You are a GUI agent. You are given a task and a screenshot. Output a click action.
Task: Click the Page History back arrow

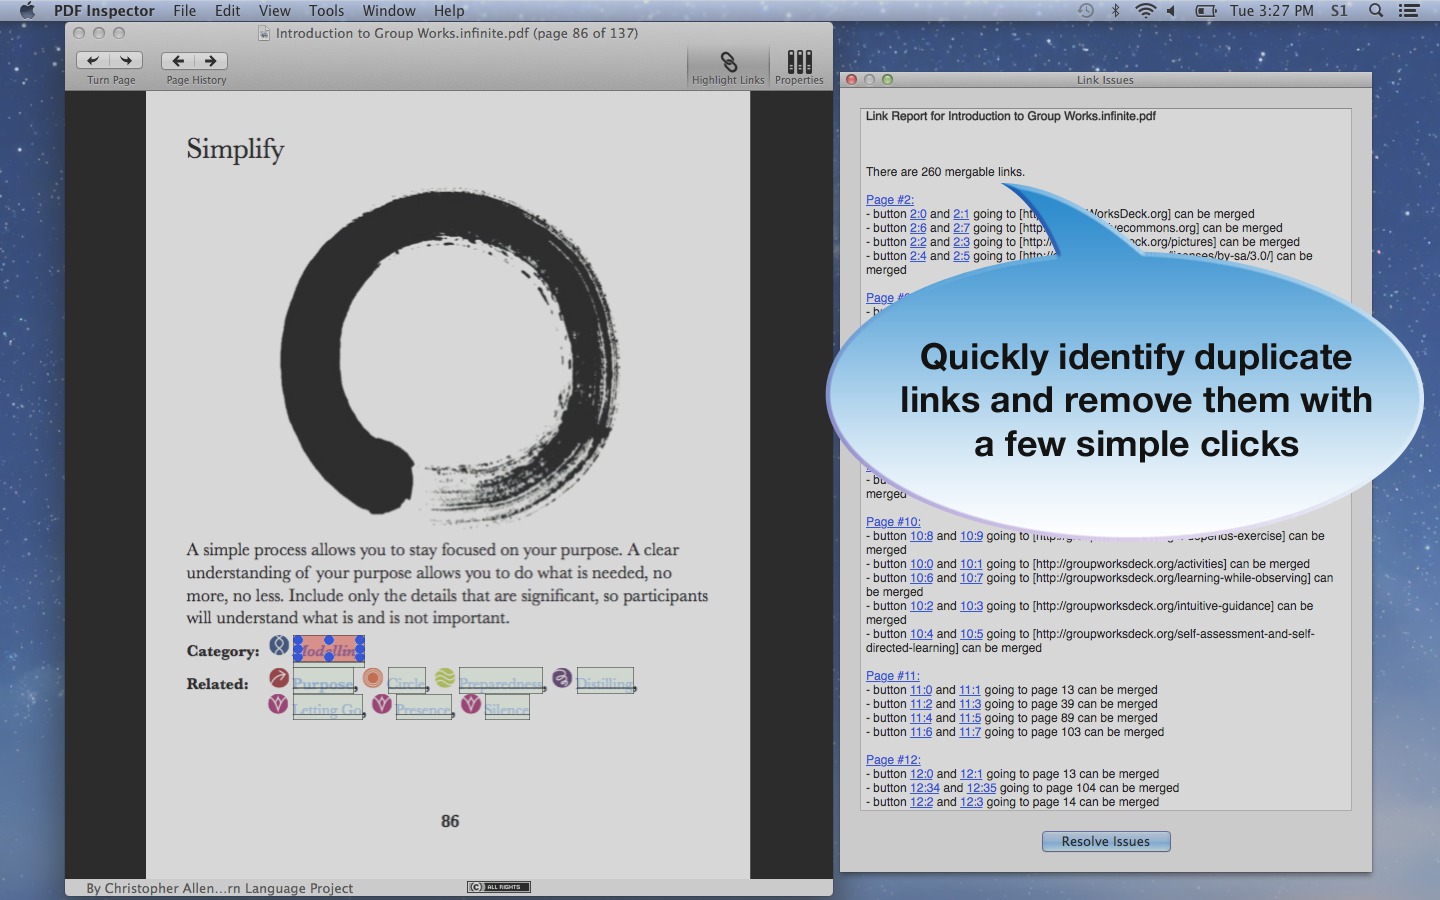pyautogui.click(x=178, y=60)
